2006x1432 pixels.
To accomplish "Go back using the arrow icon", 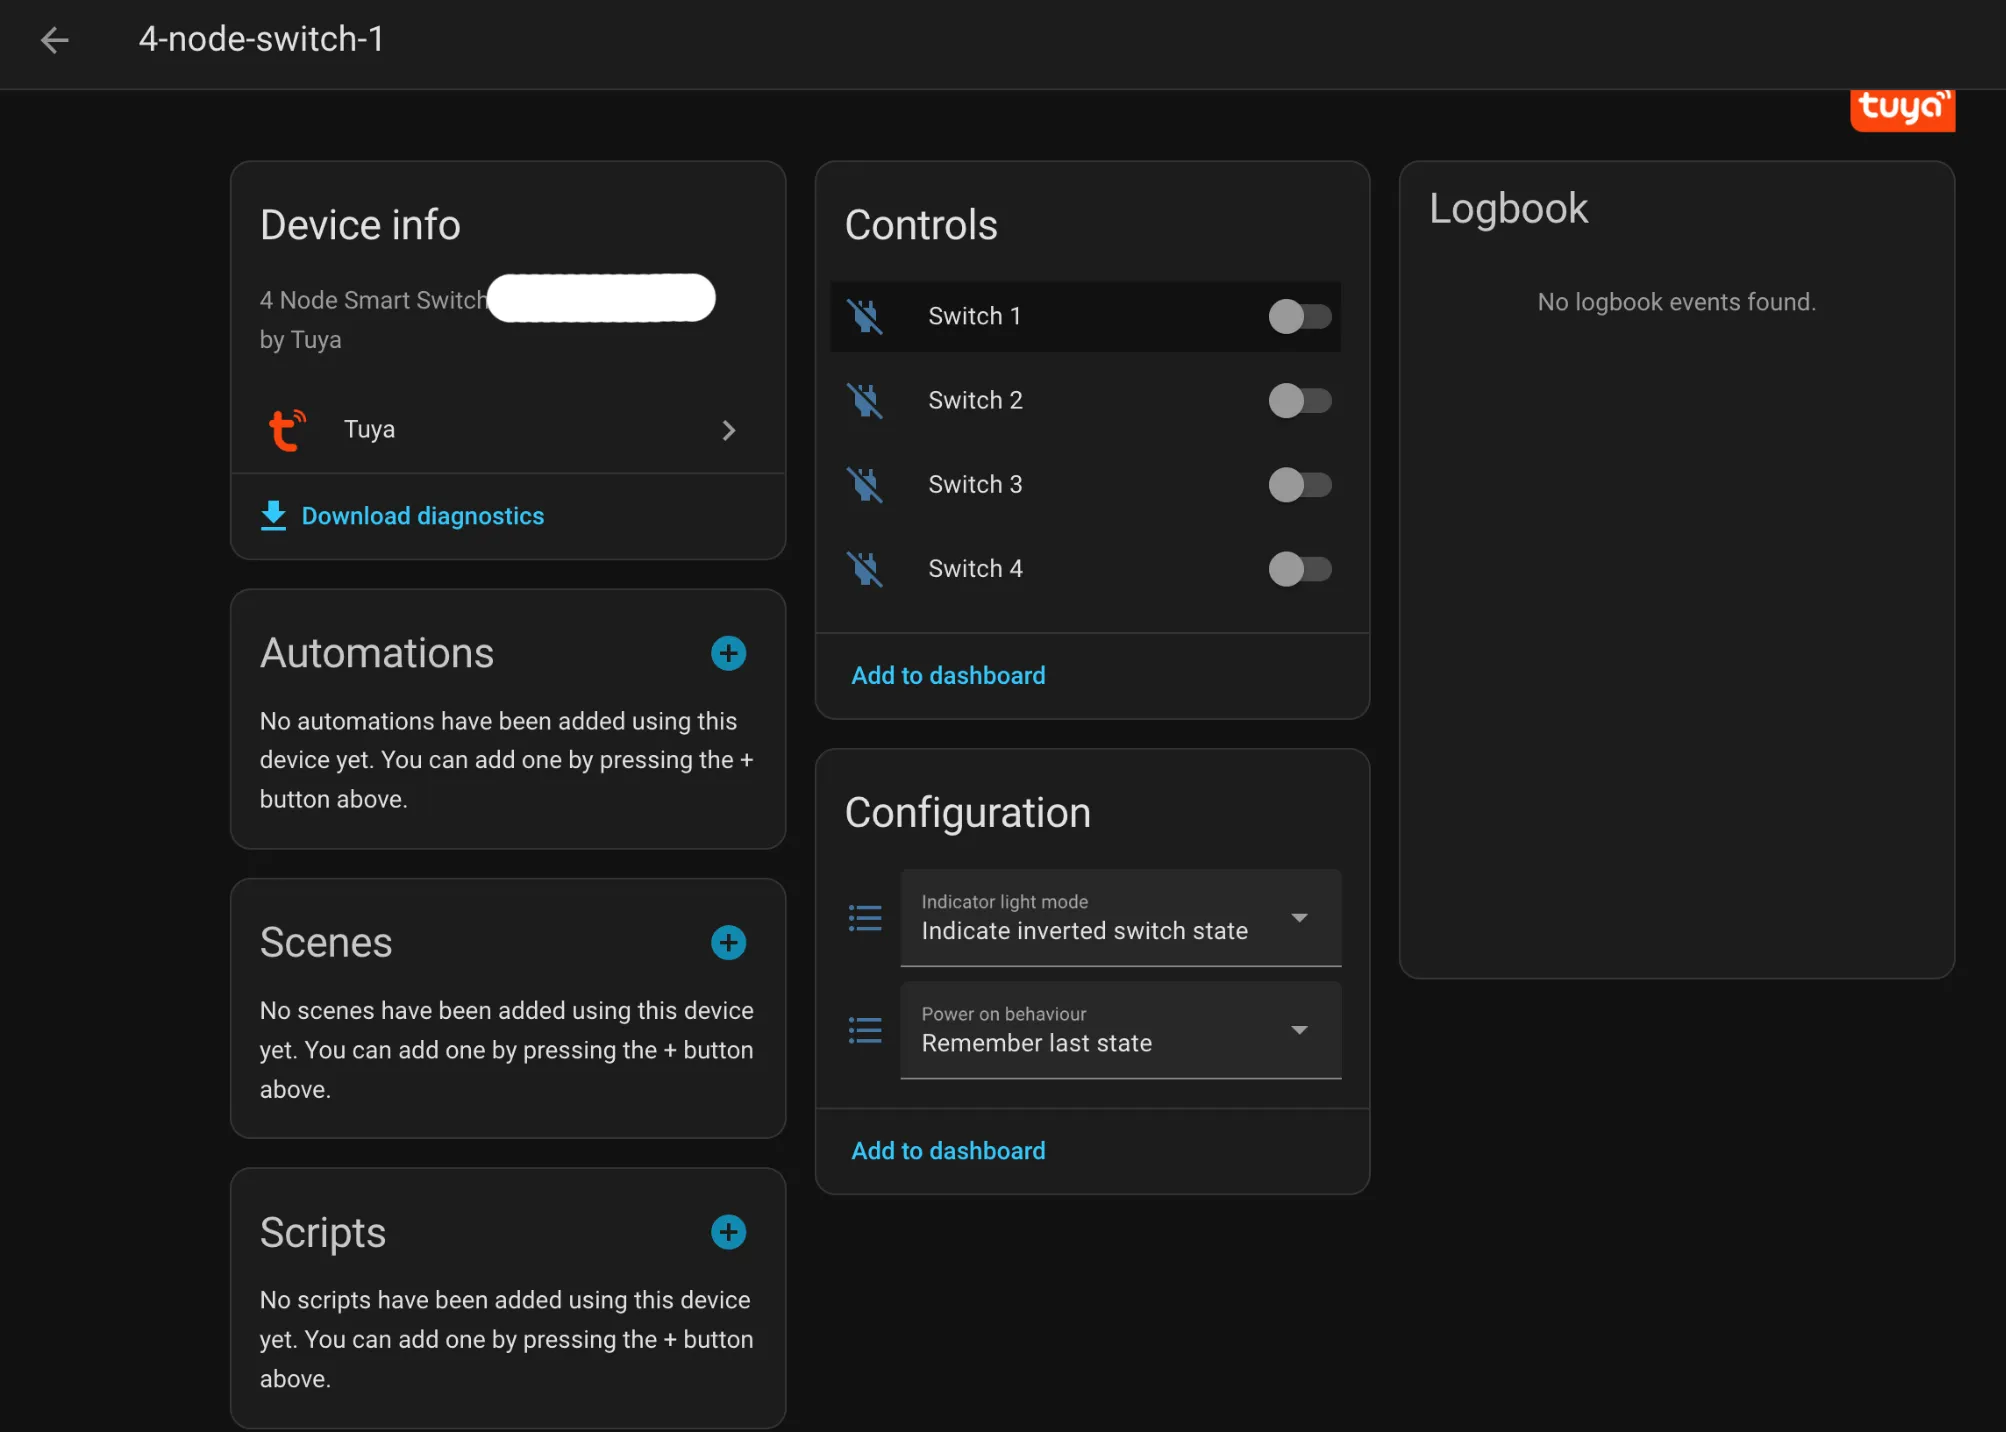I will pyautogui.click(x=54, y=40).
